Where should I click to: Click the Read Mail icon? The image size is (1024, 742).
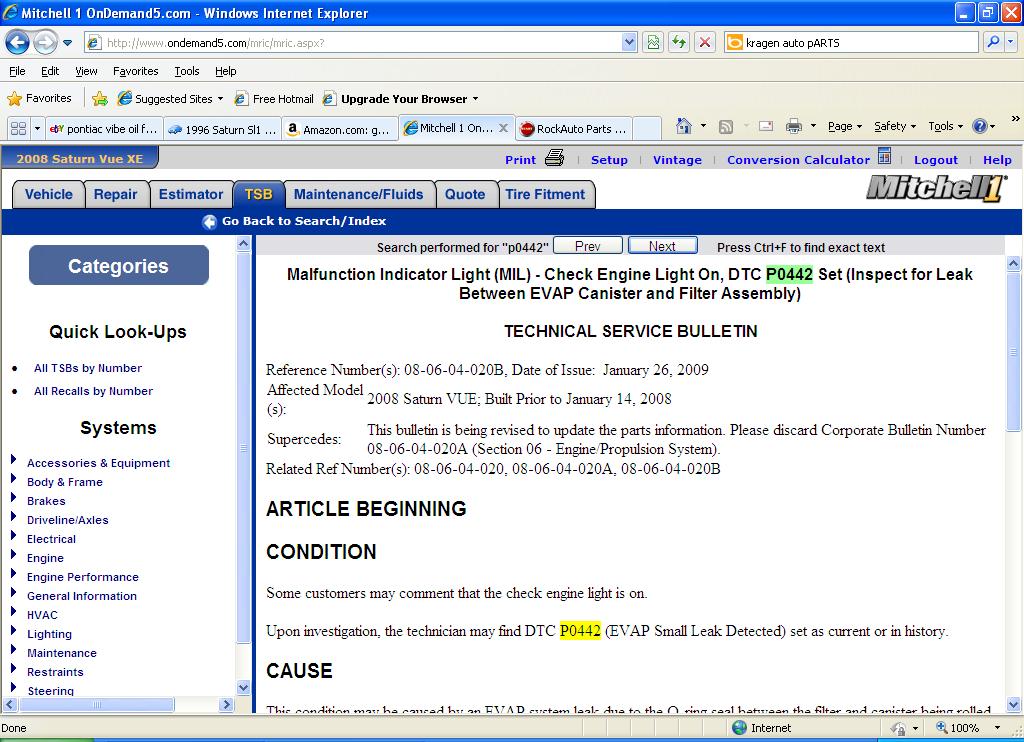[765, 126]
